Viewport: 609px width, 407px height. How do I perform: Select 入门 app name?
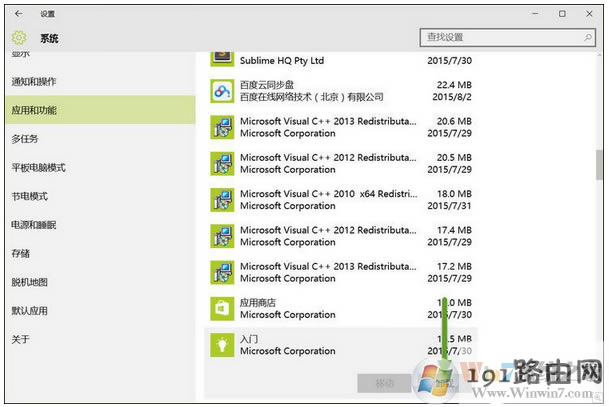point(249,339)
